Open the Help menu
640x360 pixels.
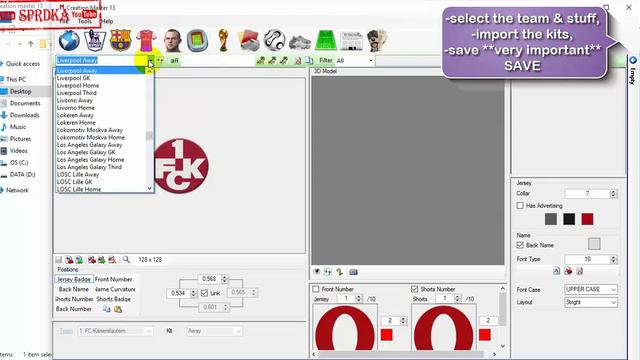(x=107, y=21)
